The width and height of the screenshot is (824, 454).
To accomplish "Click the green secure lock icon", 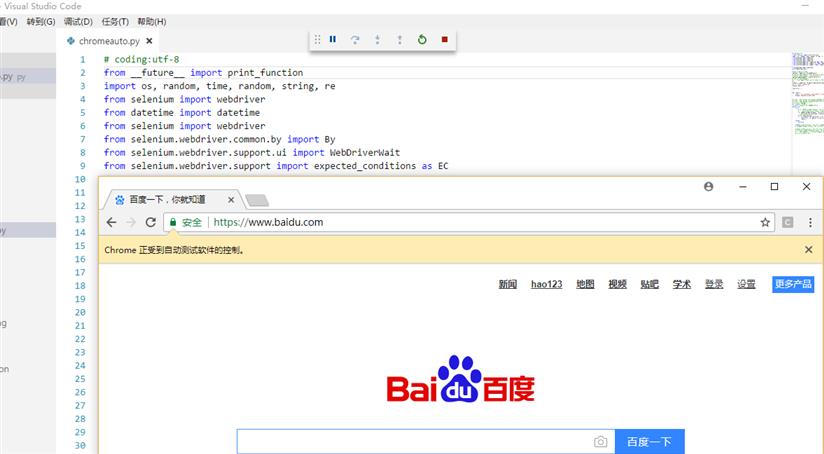I will coord(172,222).
